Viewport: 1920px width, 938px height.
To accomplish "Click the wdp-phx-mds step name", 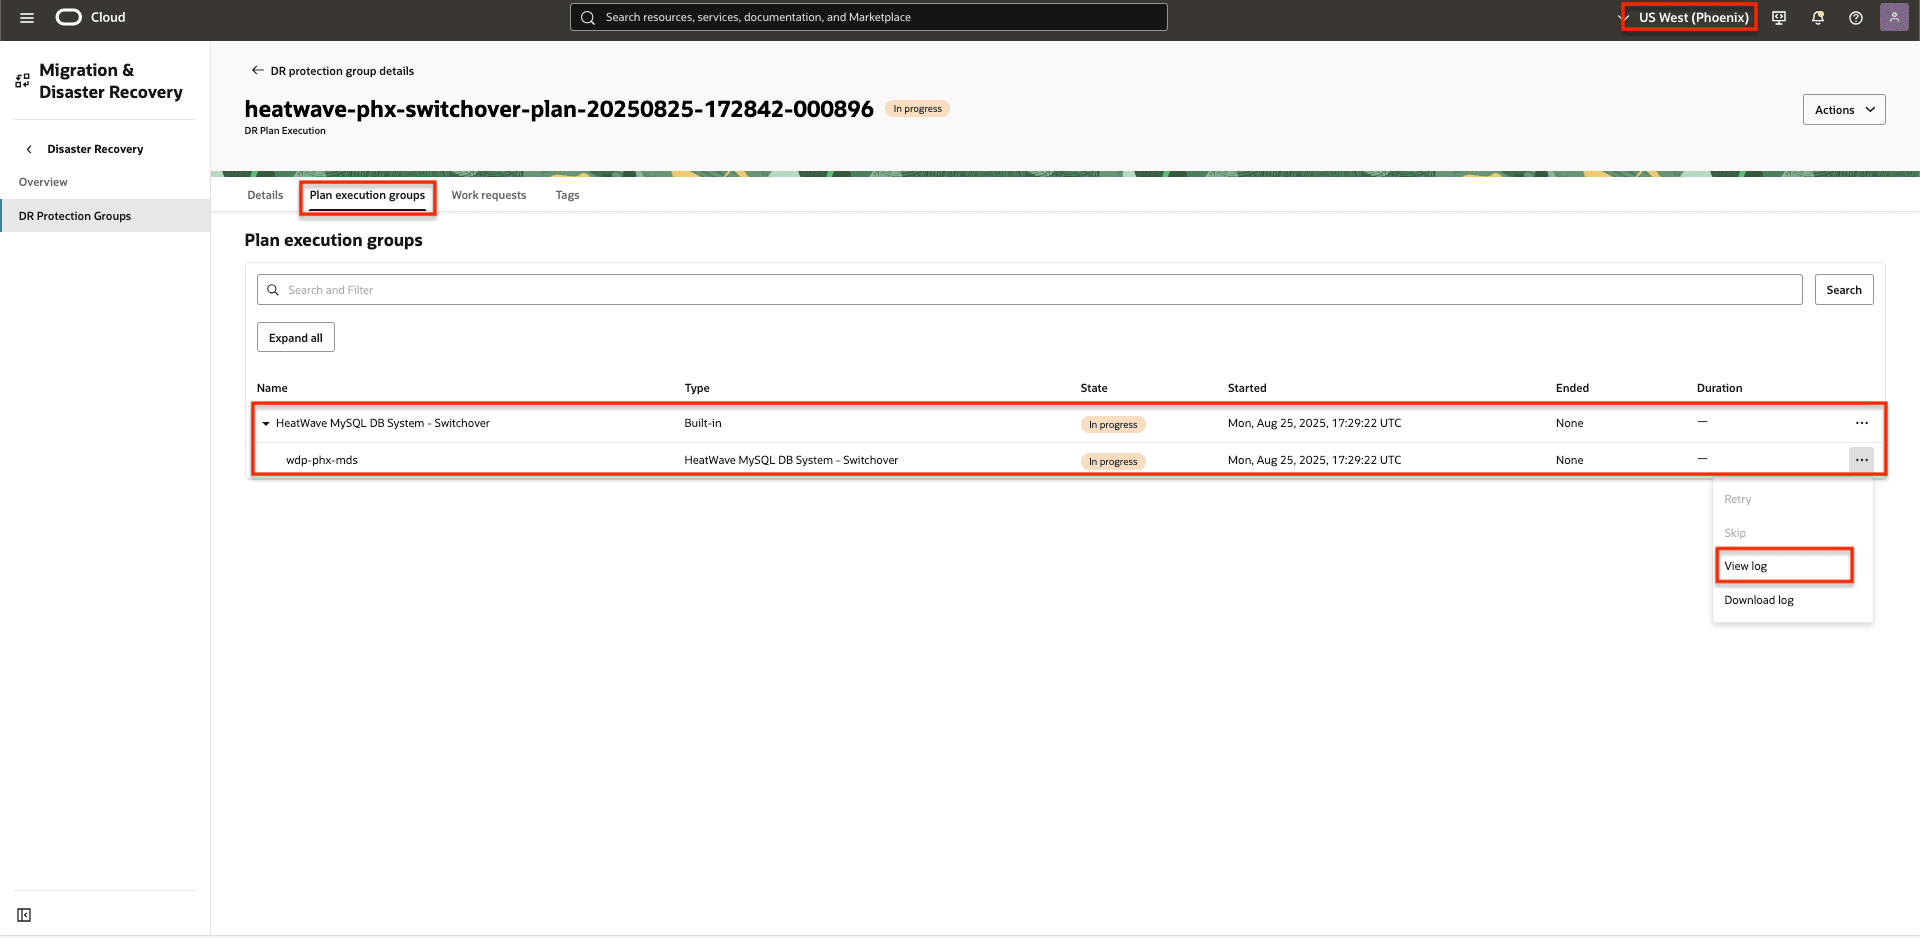I will coord(322,460).
